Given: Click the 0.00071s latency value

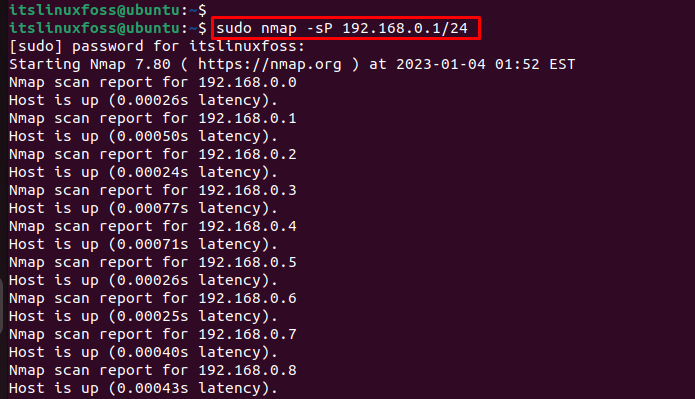Looking at the screenshot, I should [152, 244].
